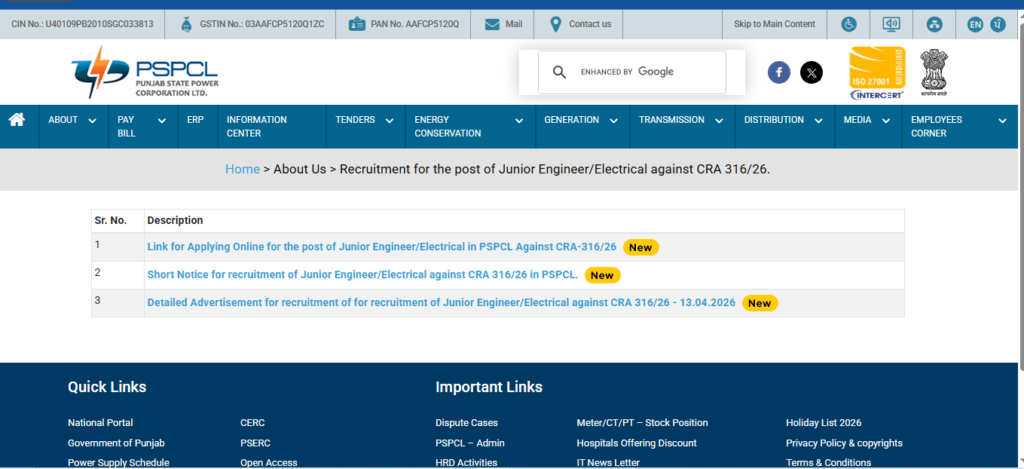Click the wheelchair accessibility icon
The height and width of the screenshot is (469, 1024).
point(848,24)
